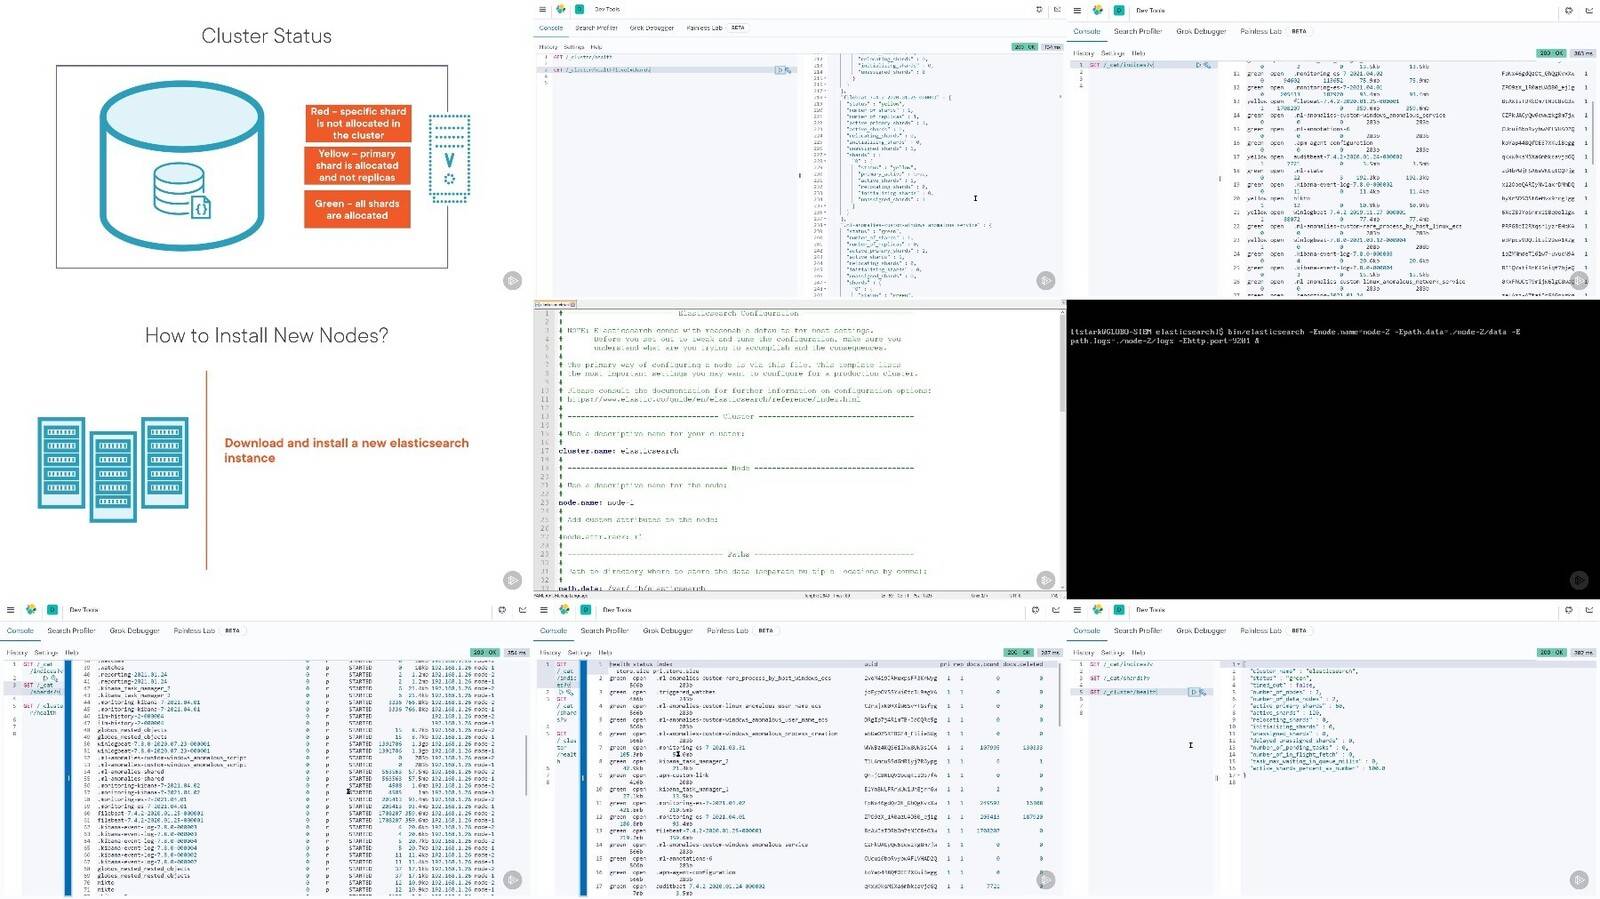Click Elastic logo in bottom-left Dev Tools window

(31, 610)
